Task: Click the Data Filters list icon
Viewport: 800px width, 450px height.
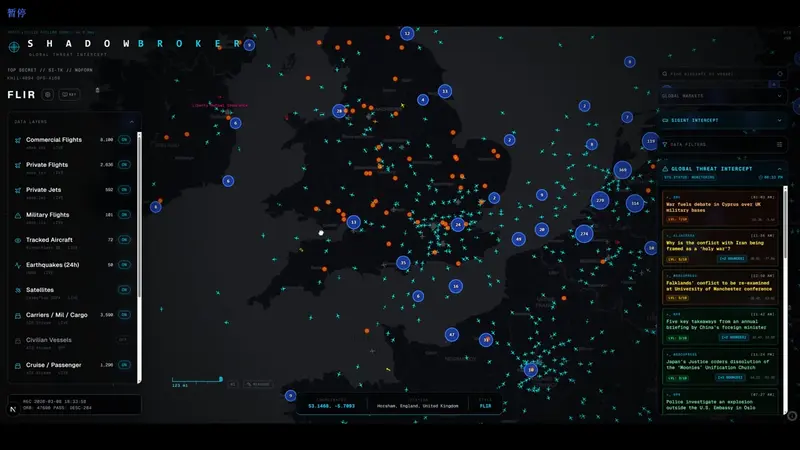Action: tap(780, 144)
